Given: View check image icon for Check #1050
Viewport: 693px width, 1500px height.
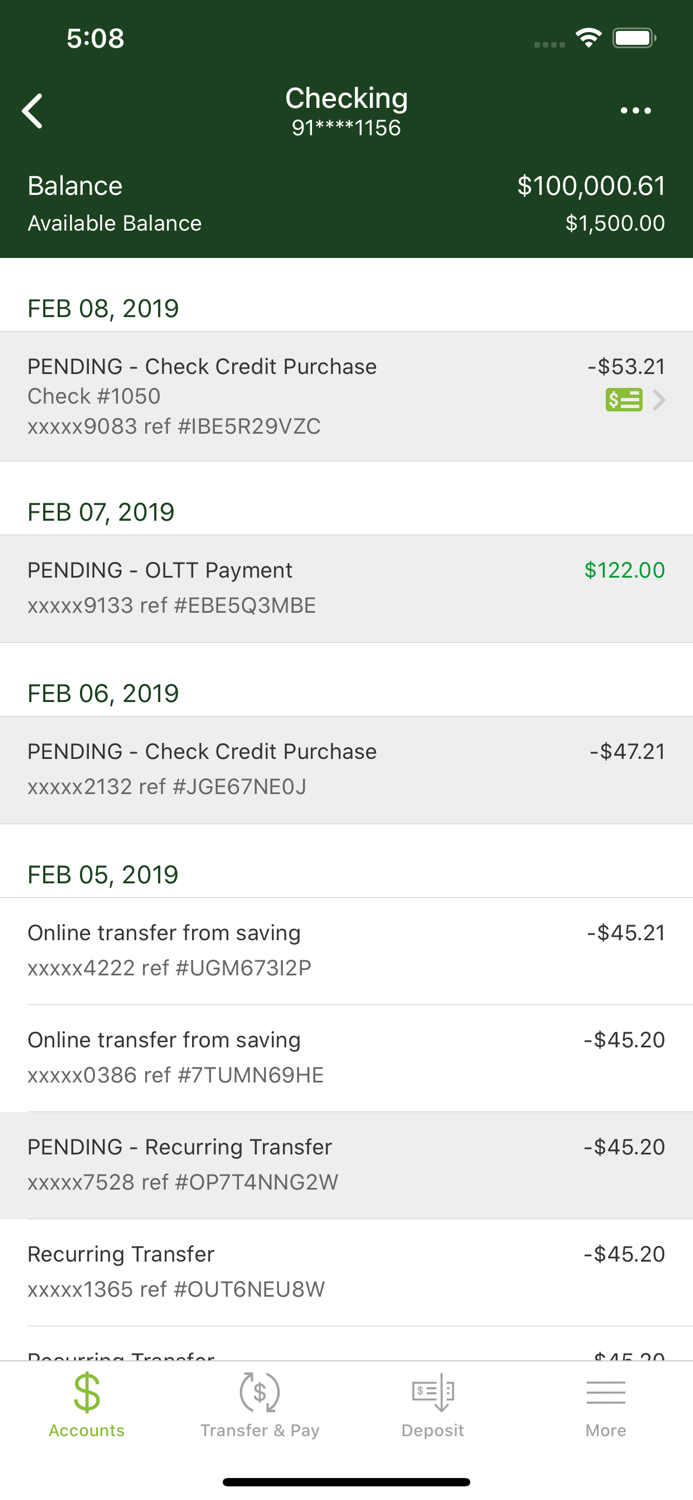Looking at the screenshot, I should tap(624, 400).
